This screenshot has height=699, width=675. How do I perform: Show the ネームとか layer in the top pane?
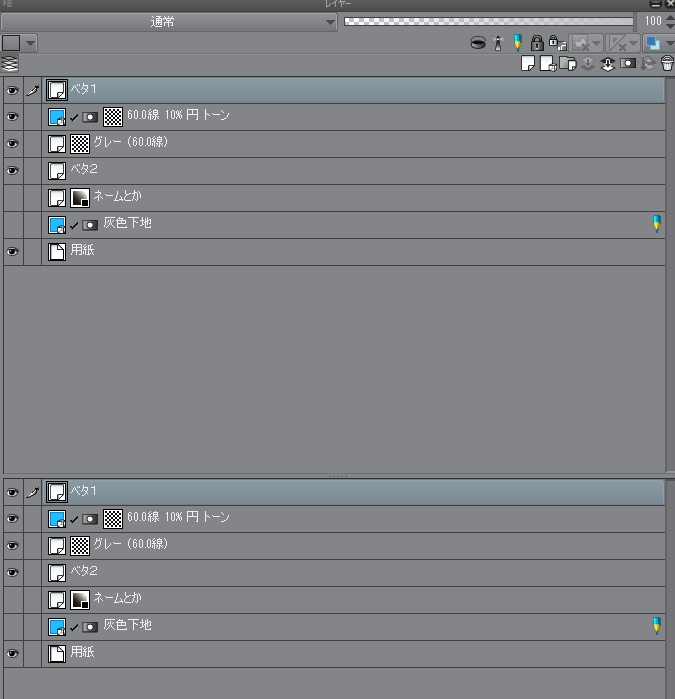coord(12,198)
